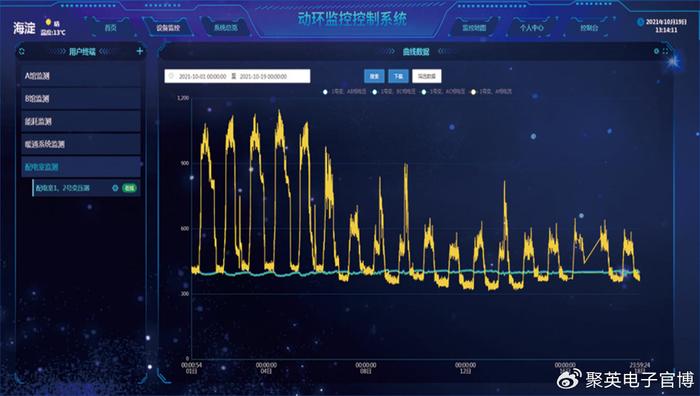Click the fullscreen icon of chart panel
This screenshot has width=700, height=396.
pos(665,51)
